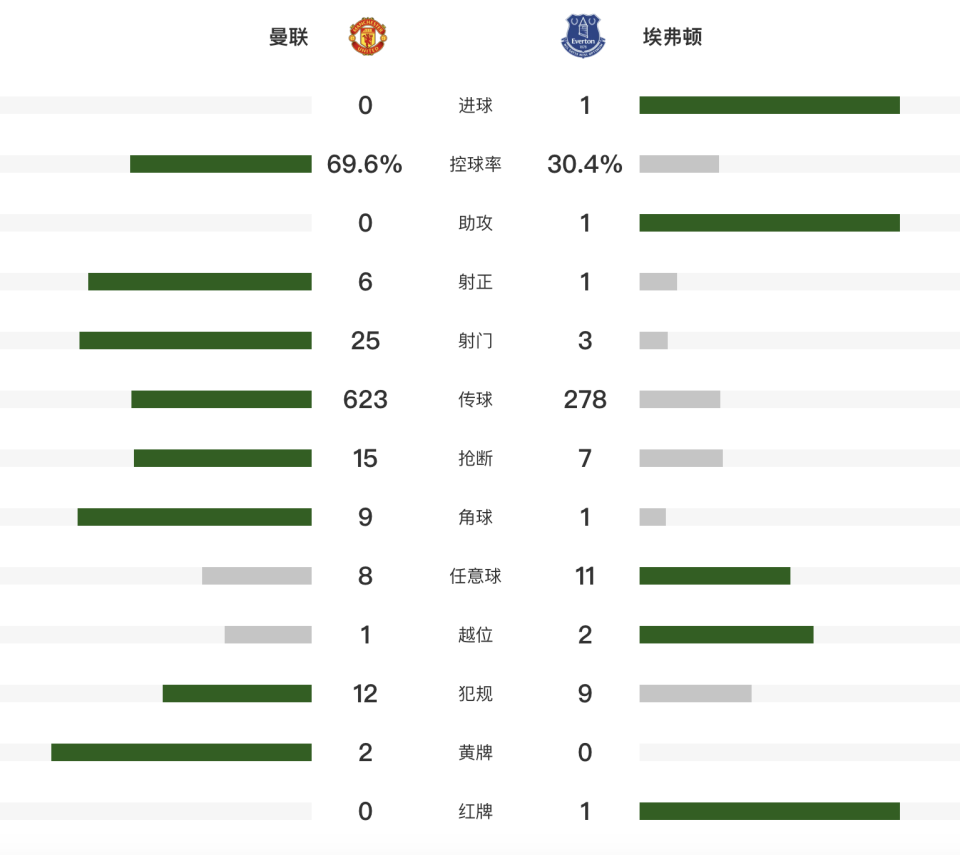
Task: Click the Manchester United club crest
Action: [x=368, y=36]
